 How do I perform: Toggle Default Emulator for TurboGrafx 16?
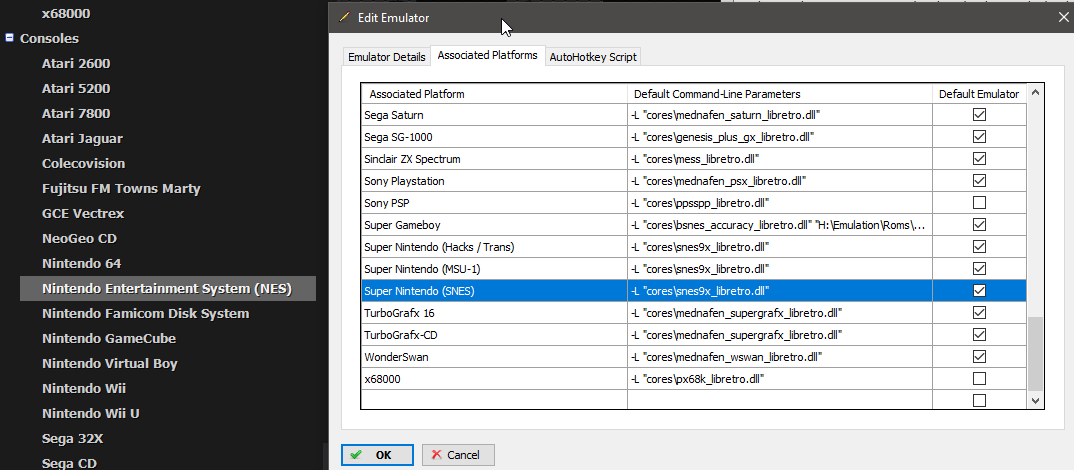[979, 312]
